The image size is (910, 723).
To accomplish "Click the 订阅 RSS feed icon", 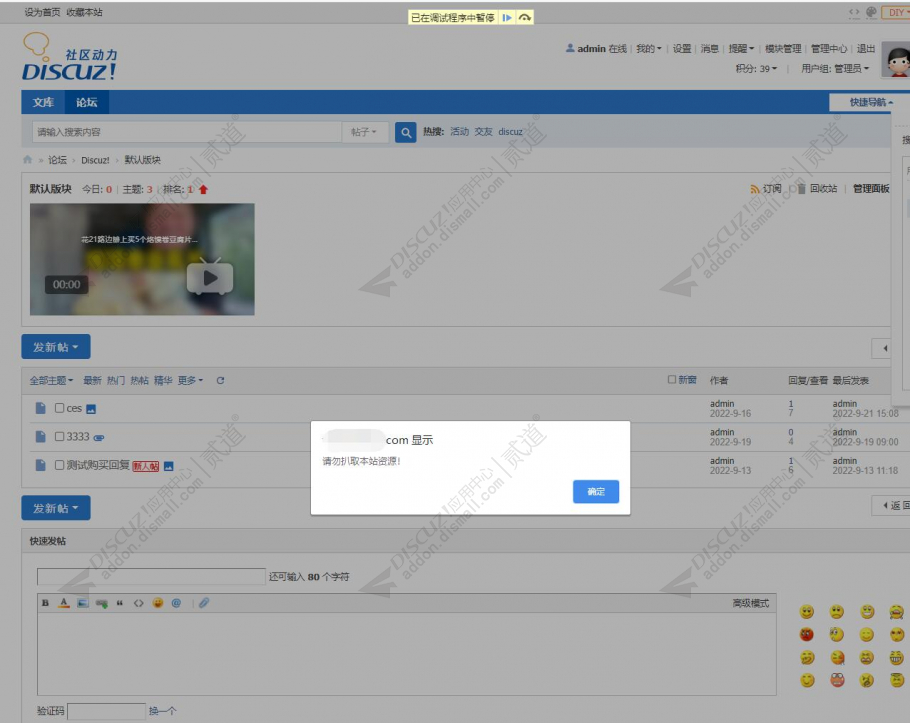I will (754, 189).
